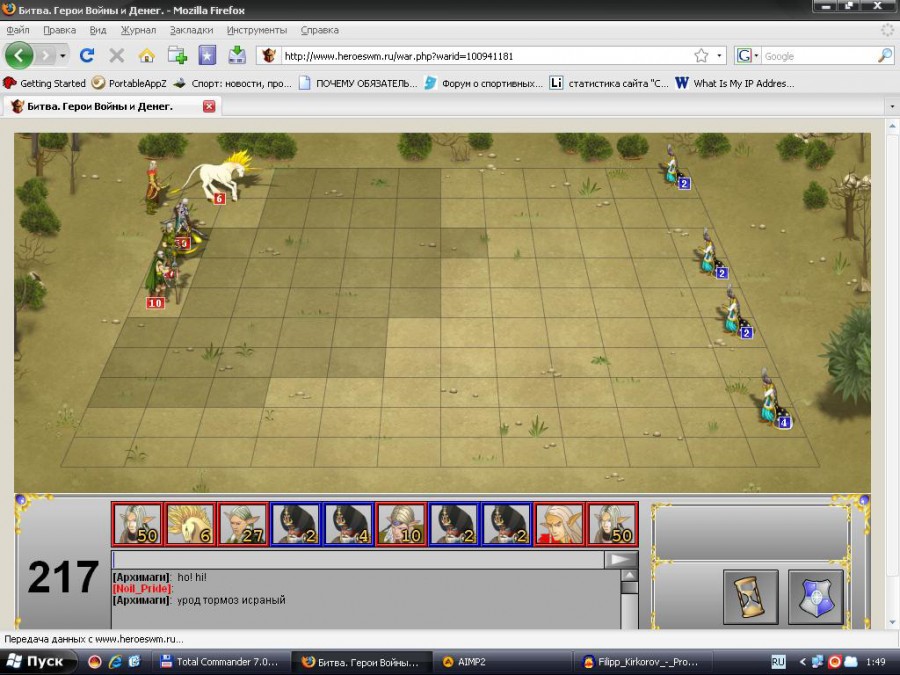Viewport: 900px width, 675px height.
Task: Open the Файл menu
Action: point(18,30)
